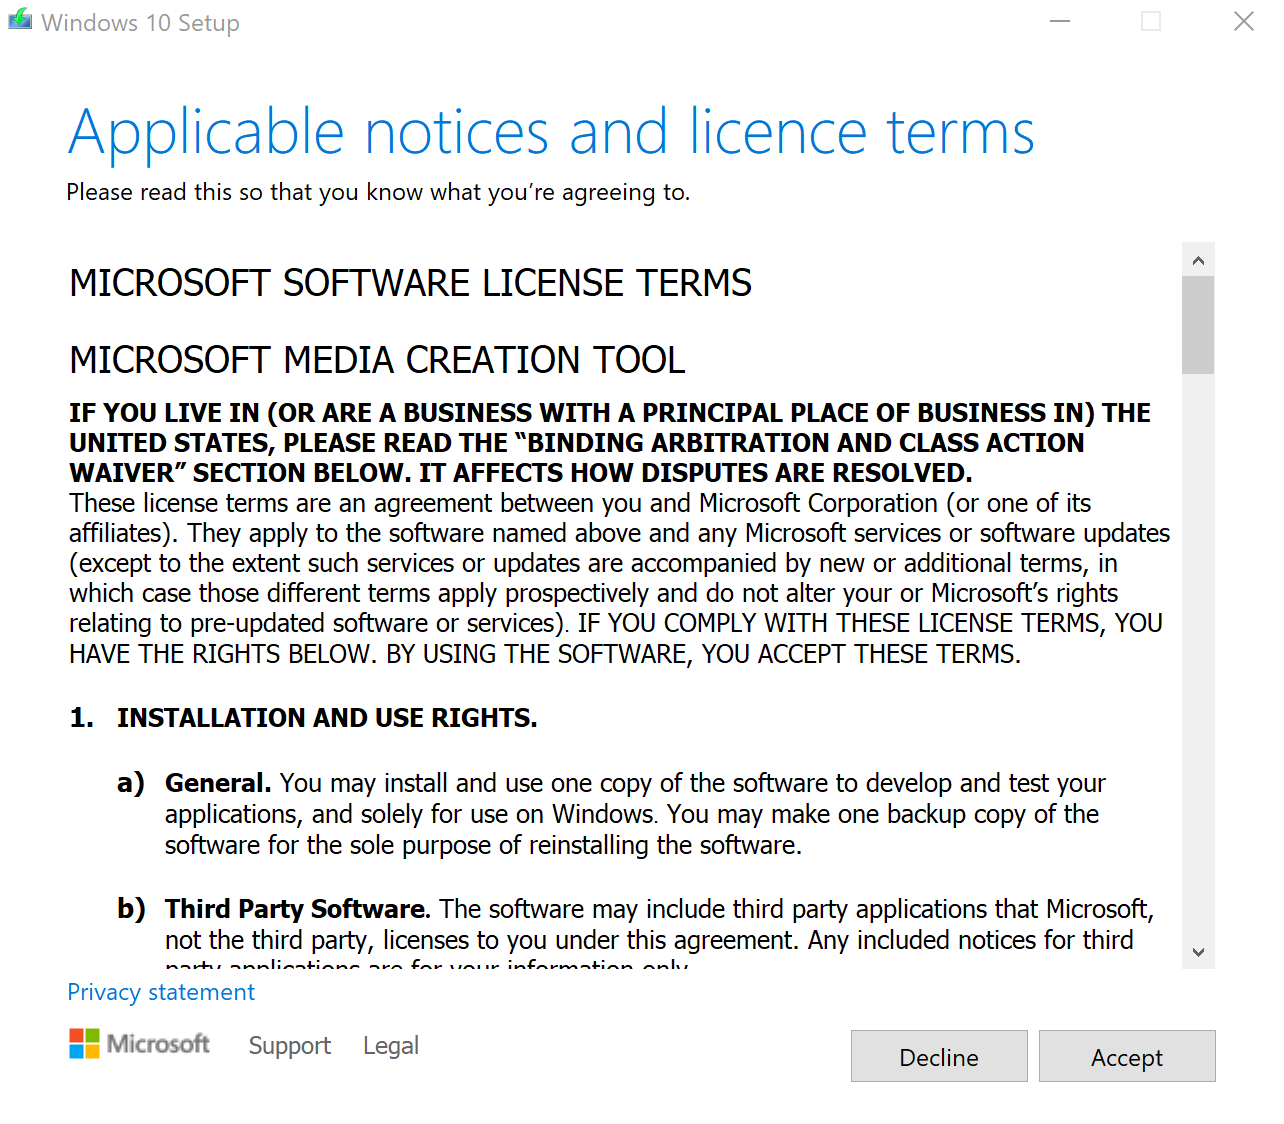Minimize the Windows 10 Setup window
Image resolution: width=1284 pixels, height=1124 pixels.
[x=1060, y=21]
